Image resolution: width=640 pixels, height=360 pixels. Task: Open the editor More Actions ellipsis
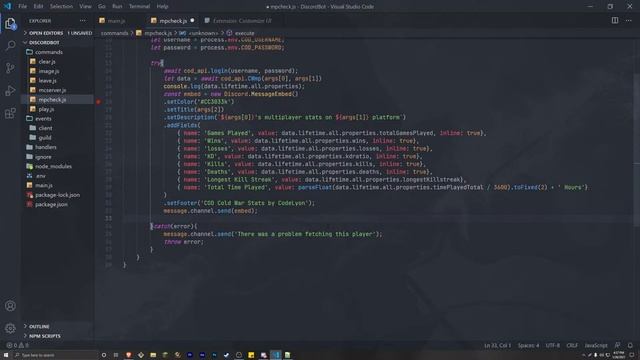coord(629,20)
